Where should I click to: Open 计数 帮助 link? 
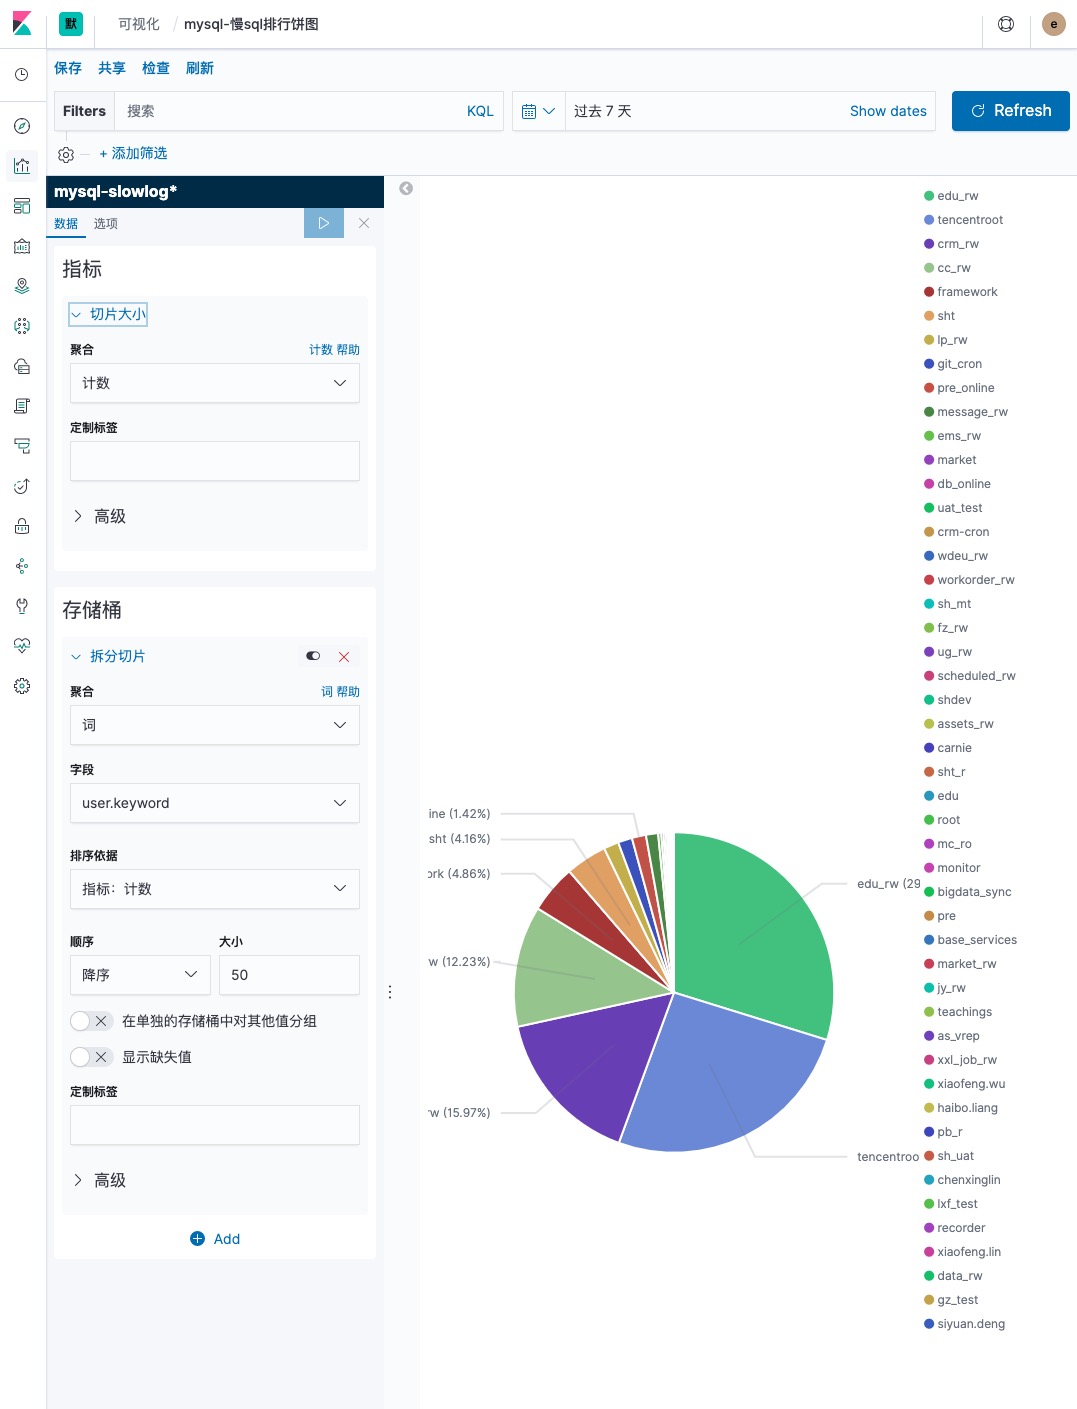point(334,350)
